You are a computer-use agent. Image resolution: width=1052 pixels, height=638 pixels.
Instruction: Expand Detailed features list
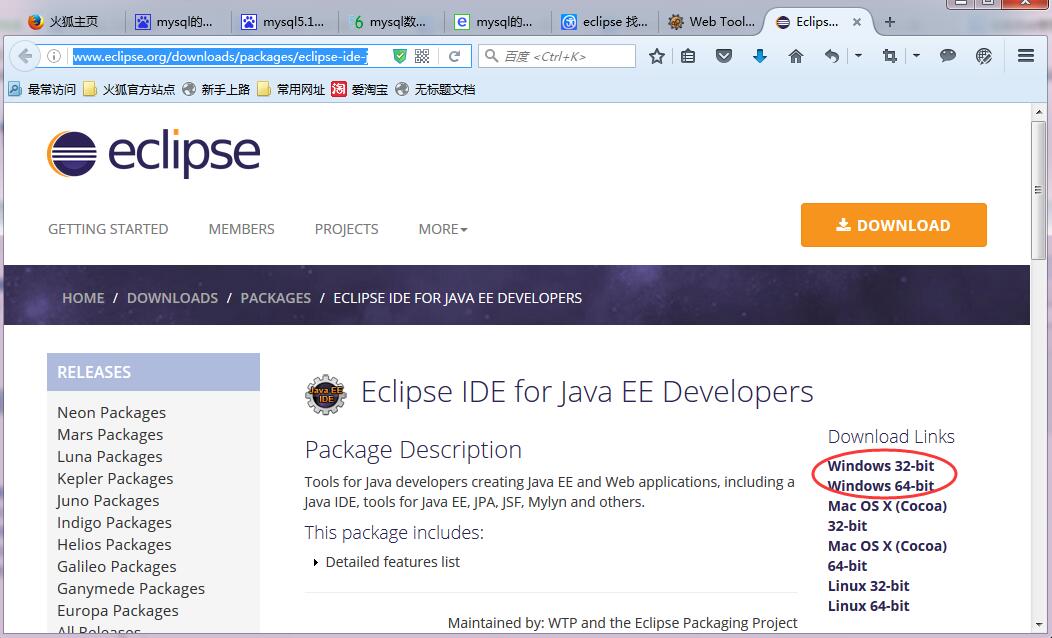[386, 562]
